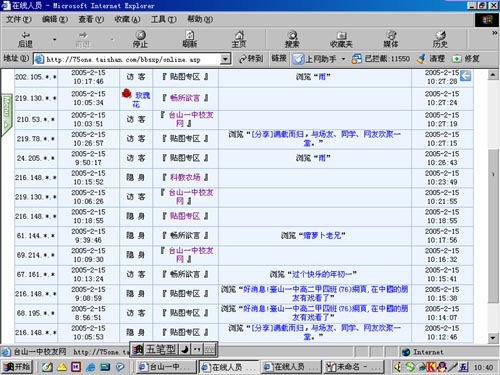Click the Windows 开始 start button
This screenshot has height=375, width=500.
coord(17,367)
